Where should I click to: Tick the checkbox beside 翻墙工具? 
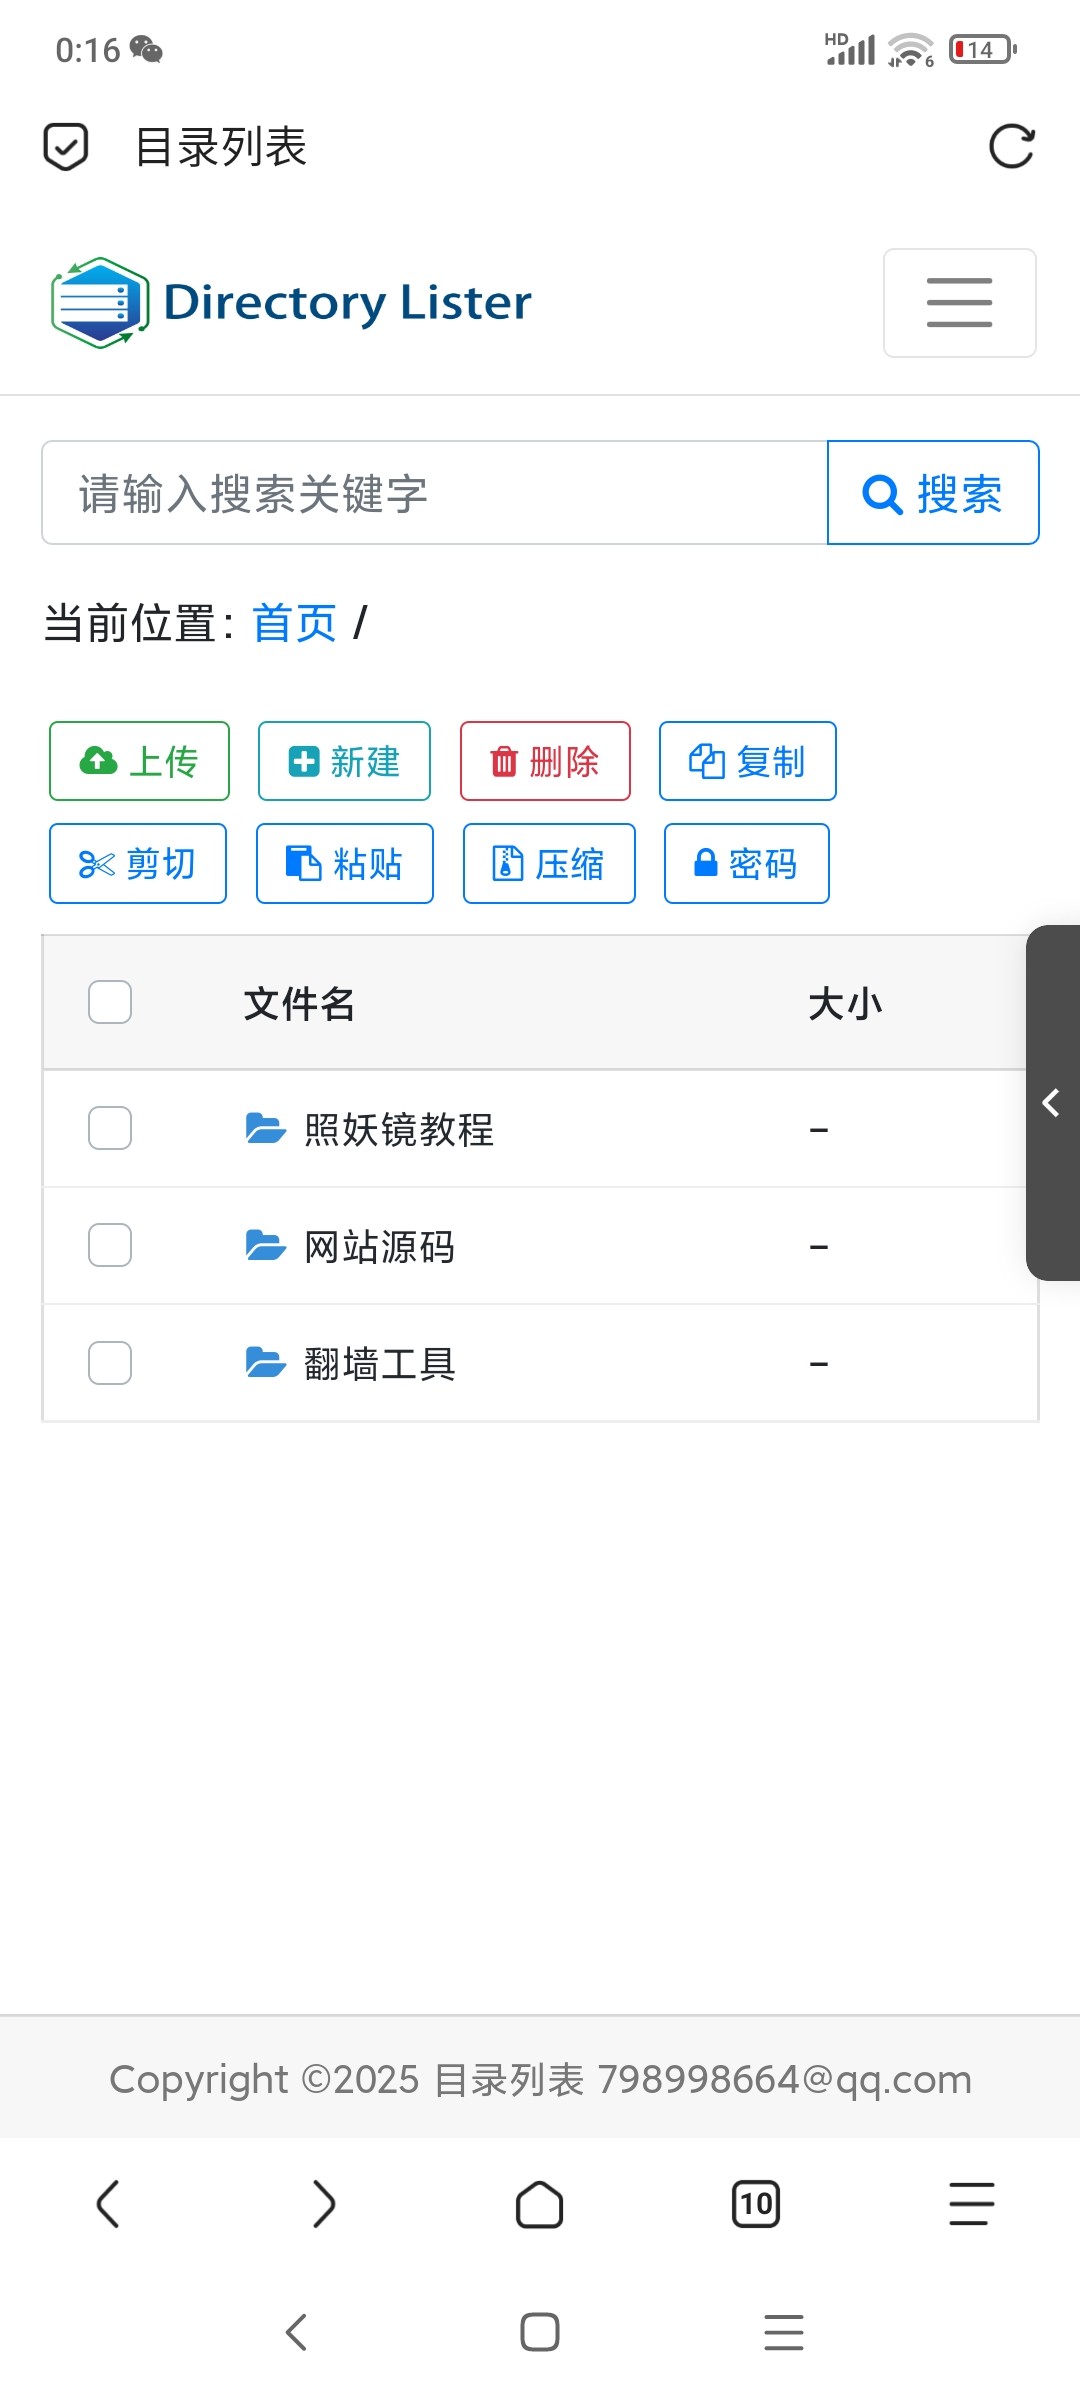[110, 1363]
